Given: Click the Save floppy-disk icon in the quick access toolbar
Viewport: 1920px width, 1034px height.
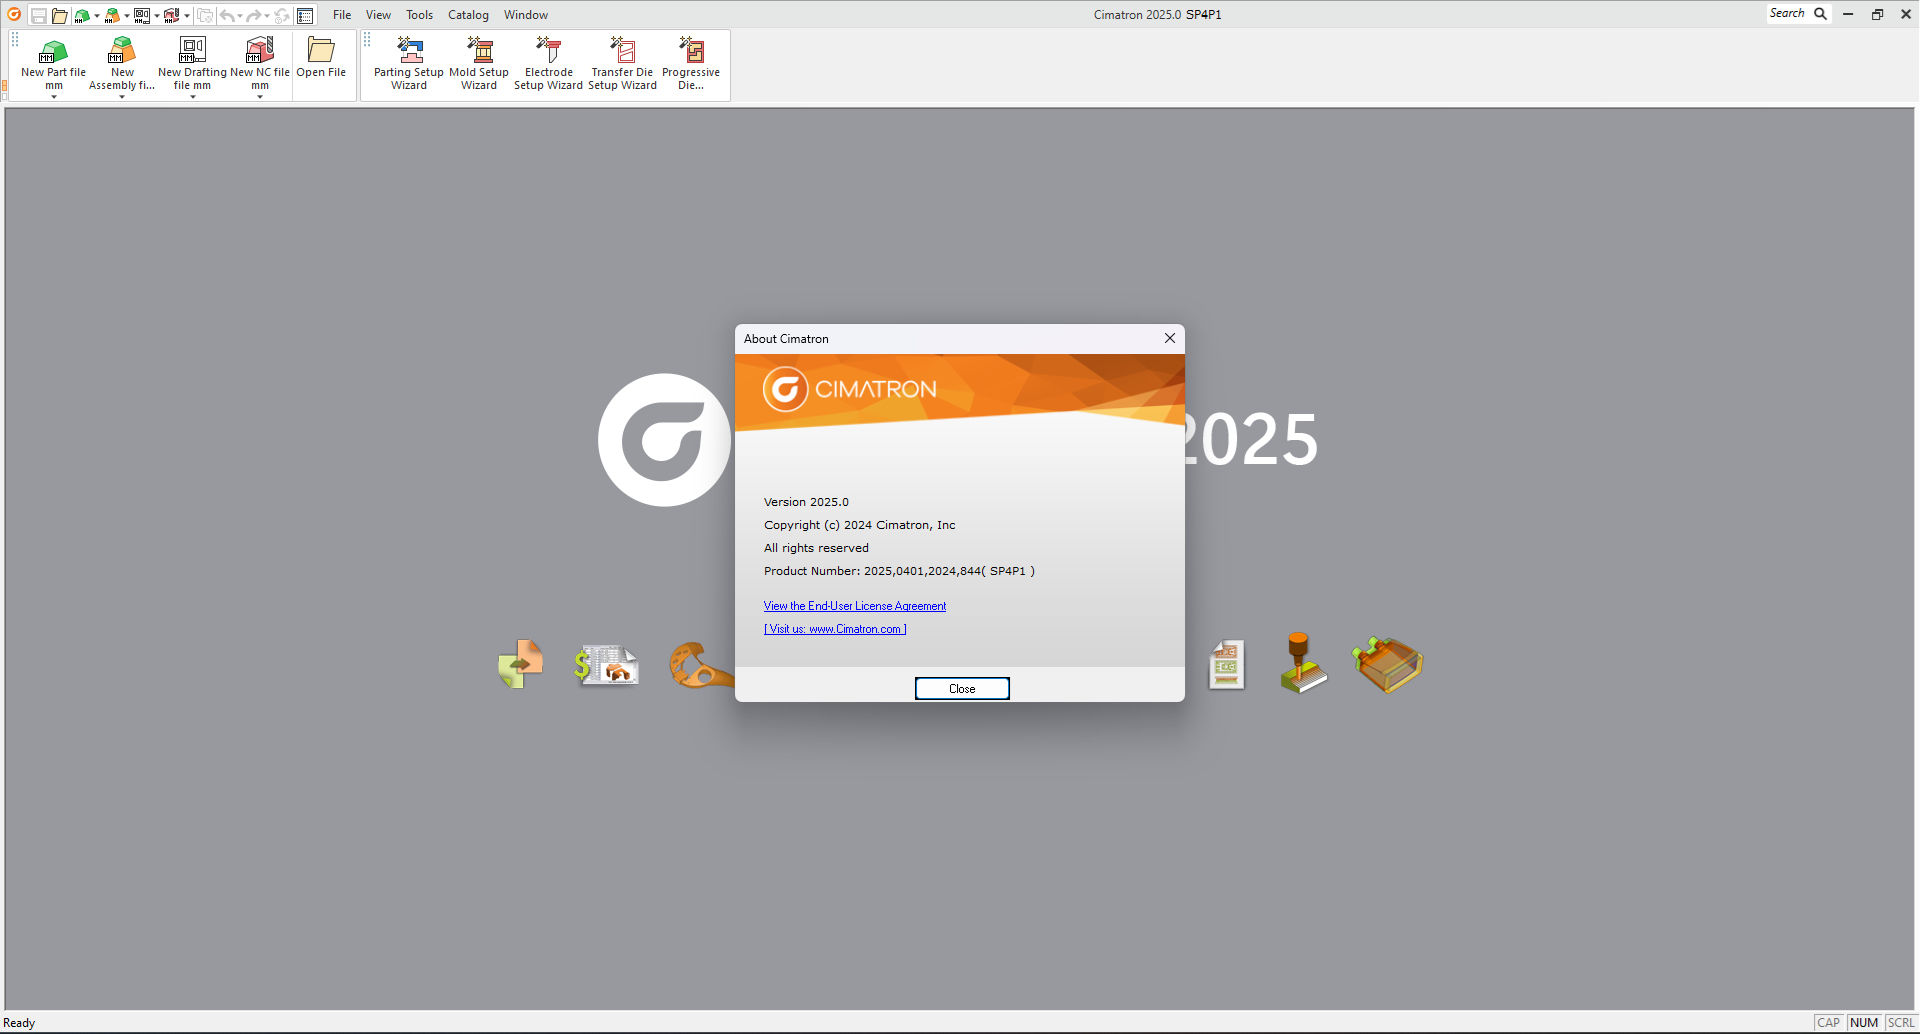Looking at the screenshot, I should tap(38, 15).
